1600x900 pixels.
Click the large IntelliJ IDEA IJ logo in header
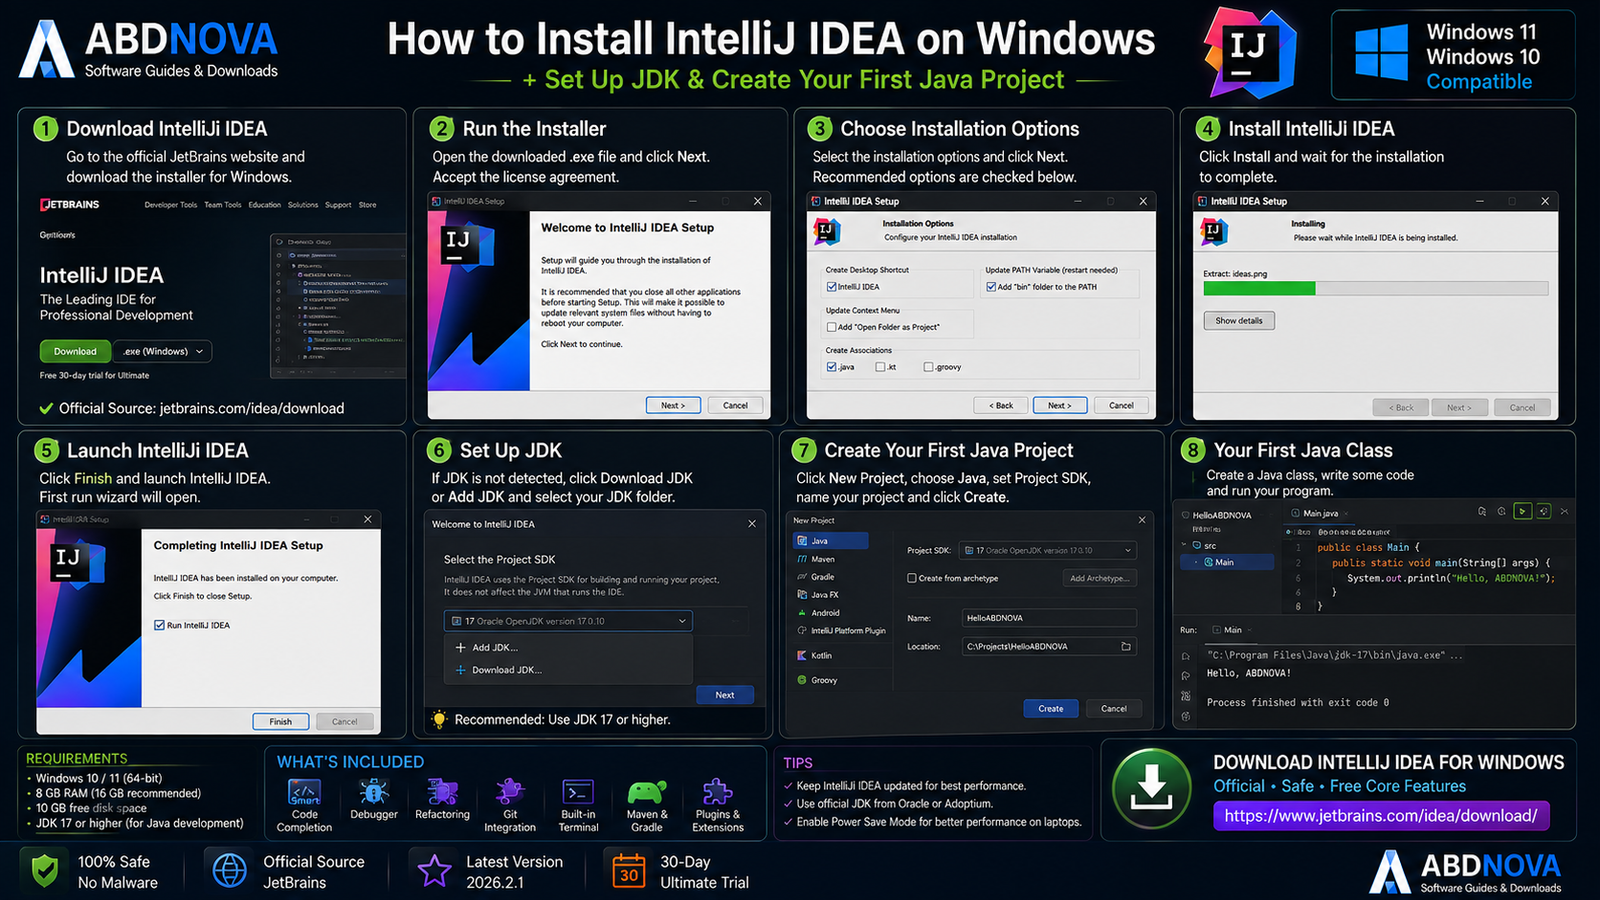(x=1250, y=52)
